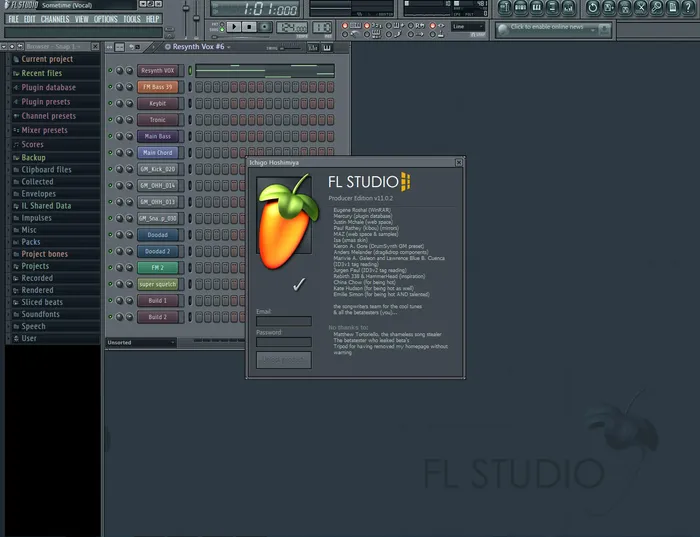Open the project info document icon

tap(673, 7)
